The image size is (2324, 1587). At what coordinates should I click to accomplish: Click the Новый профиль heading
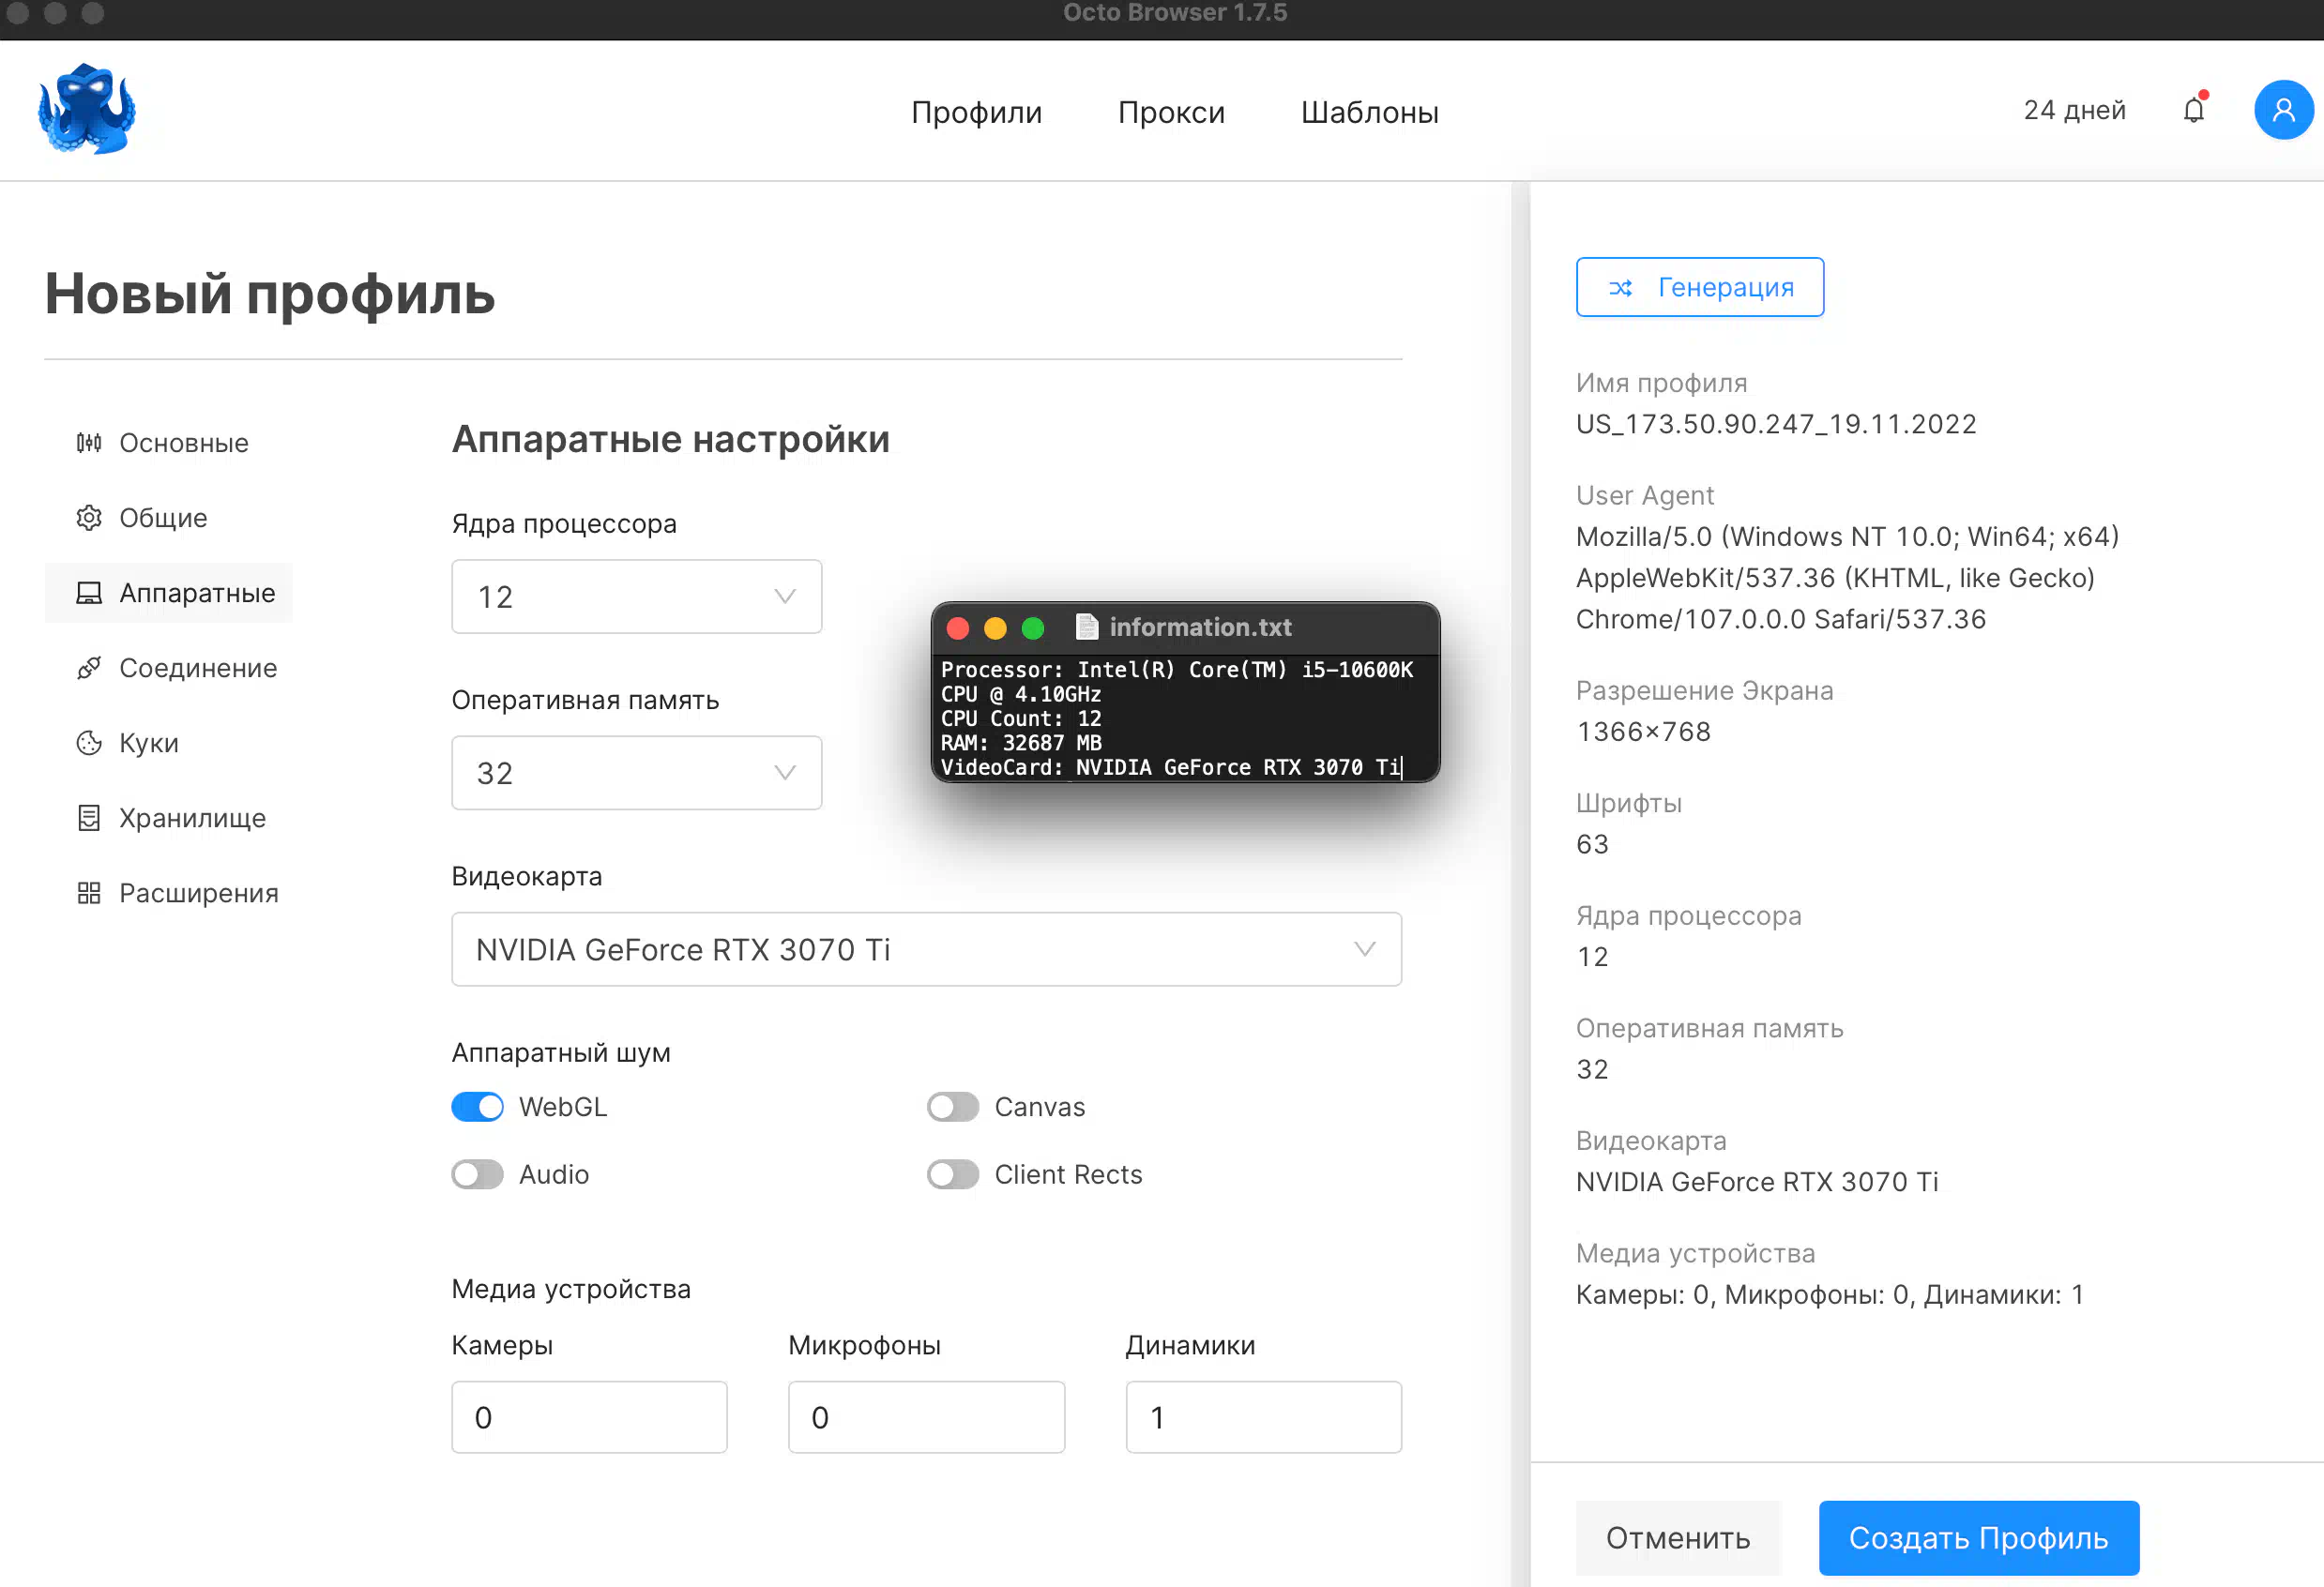click(269, 294)
